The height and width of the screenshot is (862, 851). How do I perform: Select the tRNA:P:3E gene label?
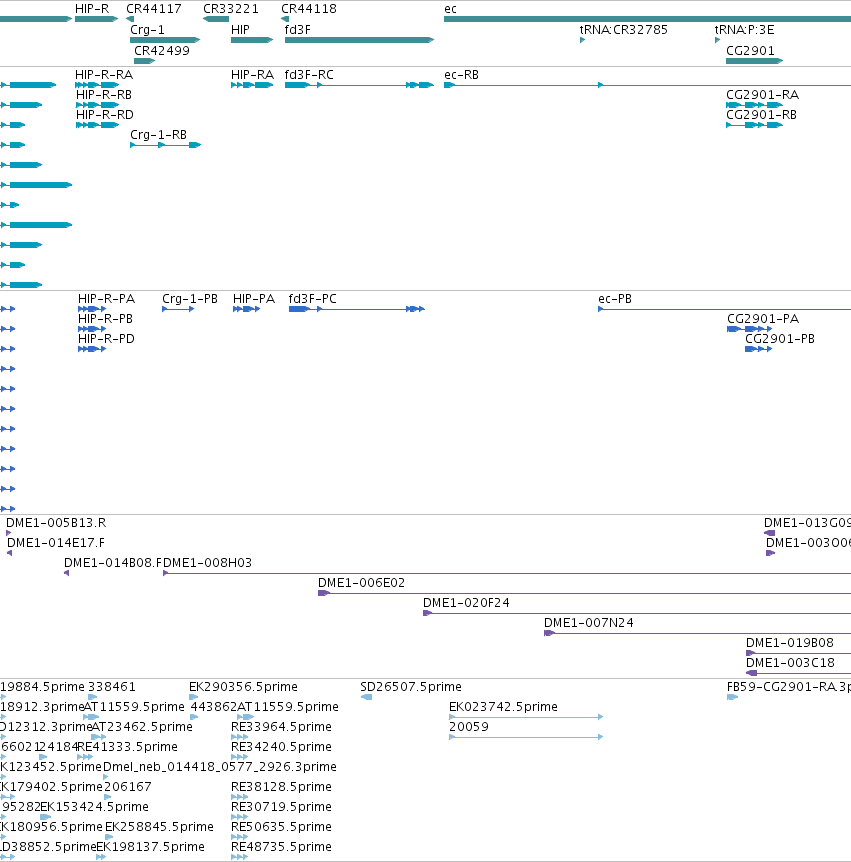pos(744,30)
